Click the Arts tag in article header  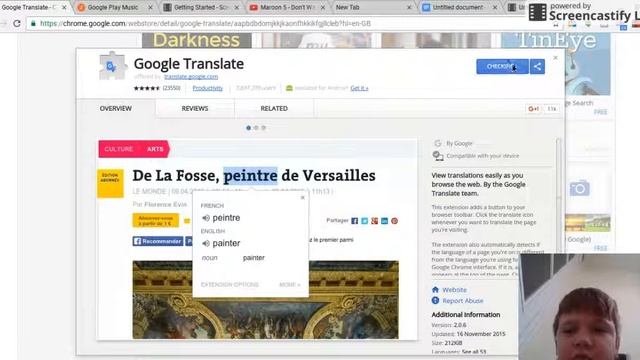tap(155, 149)
